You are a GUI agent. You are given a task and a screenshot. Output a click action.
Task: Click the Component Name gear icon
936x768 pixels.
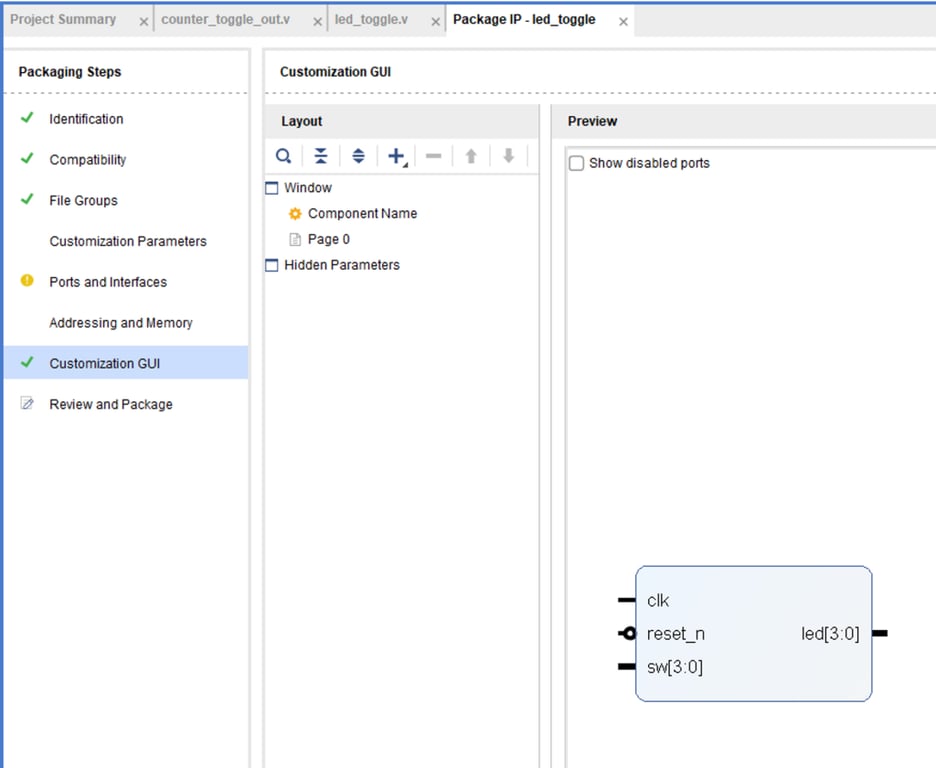point(295,214)
